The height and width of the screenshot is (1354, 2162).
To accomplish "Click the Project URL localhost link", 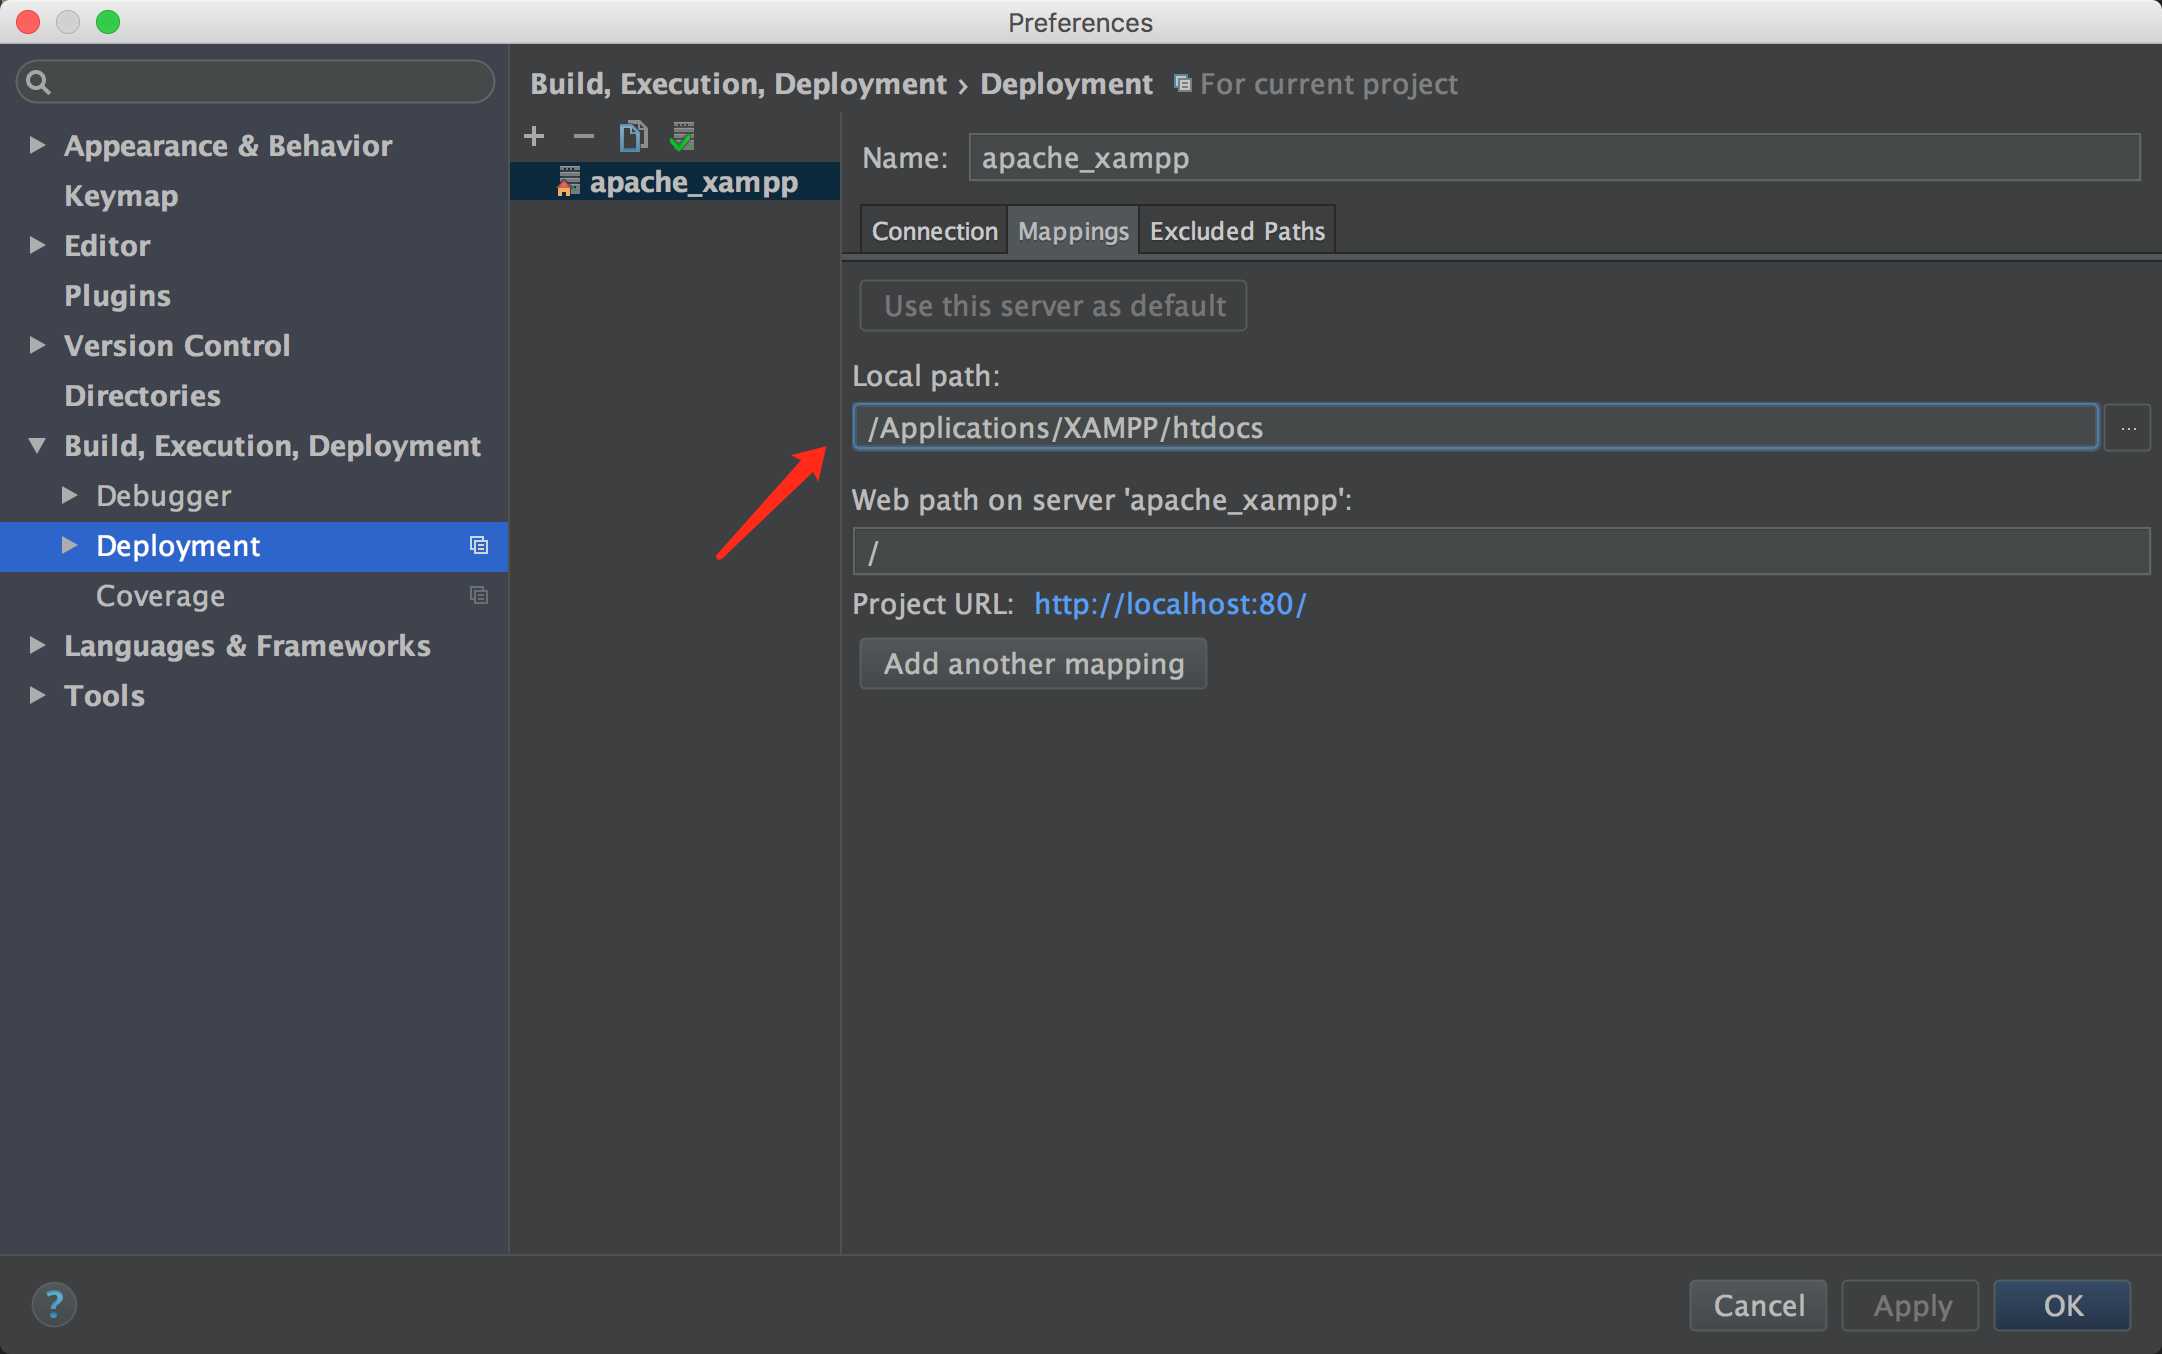I will [1170, 604].
